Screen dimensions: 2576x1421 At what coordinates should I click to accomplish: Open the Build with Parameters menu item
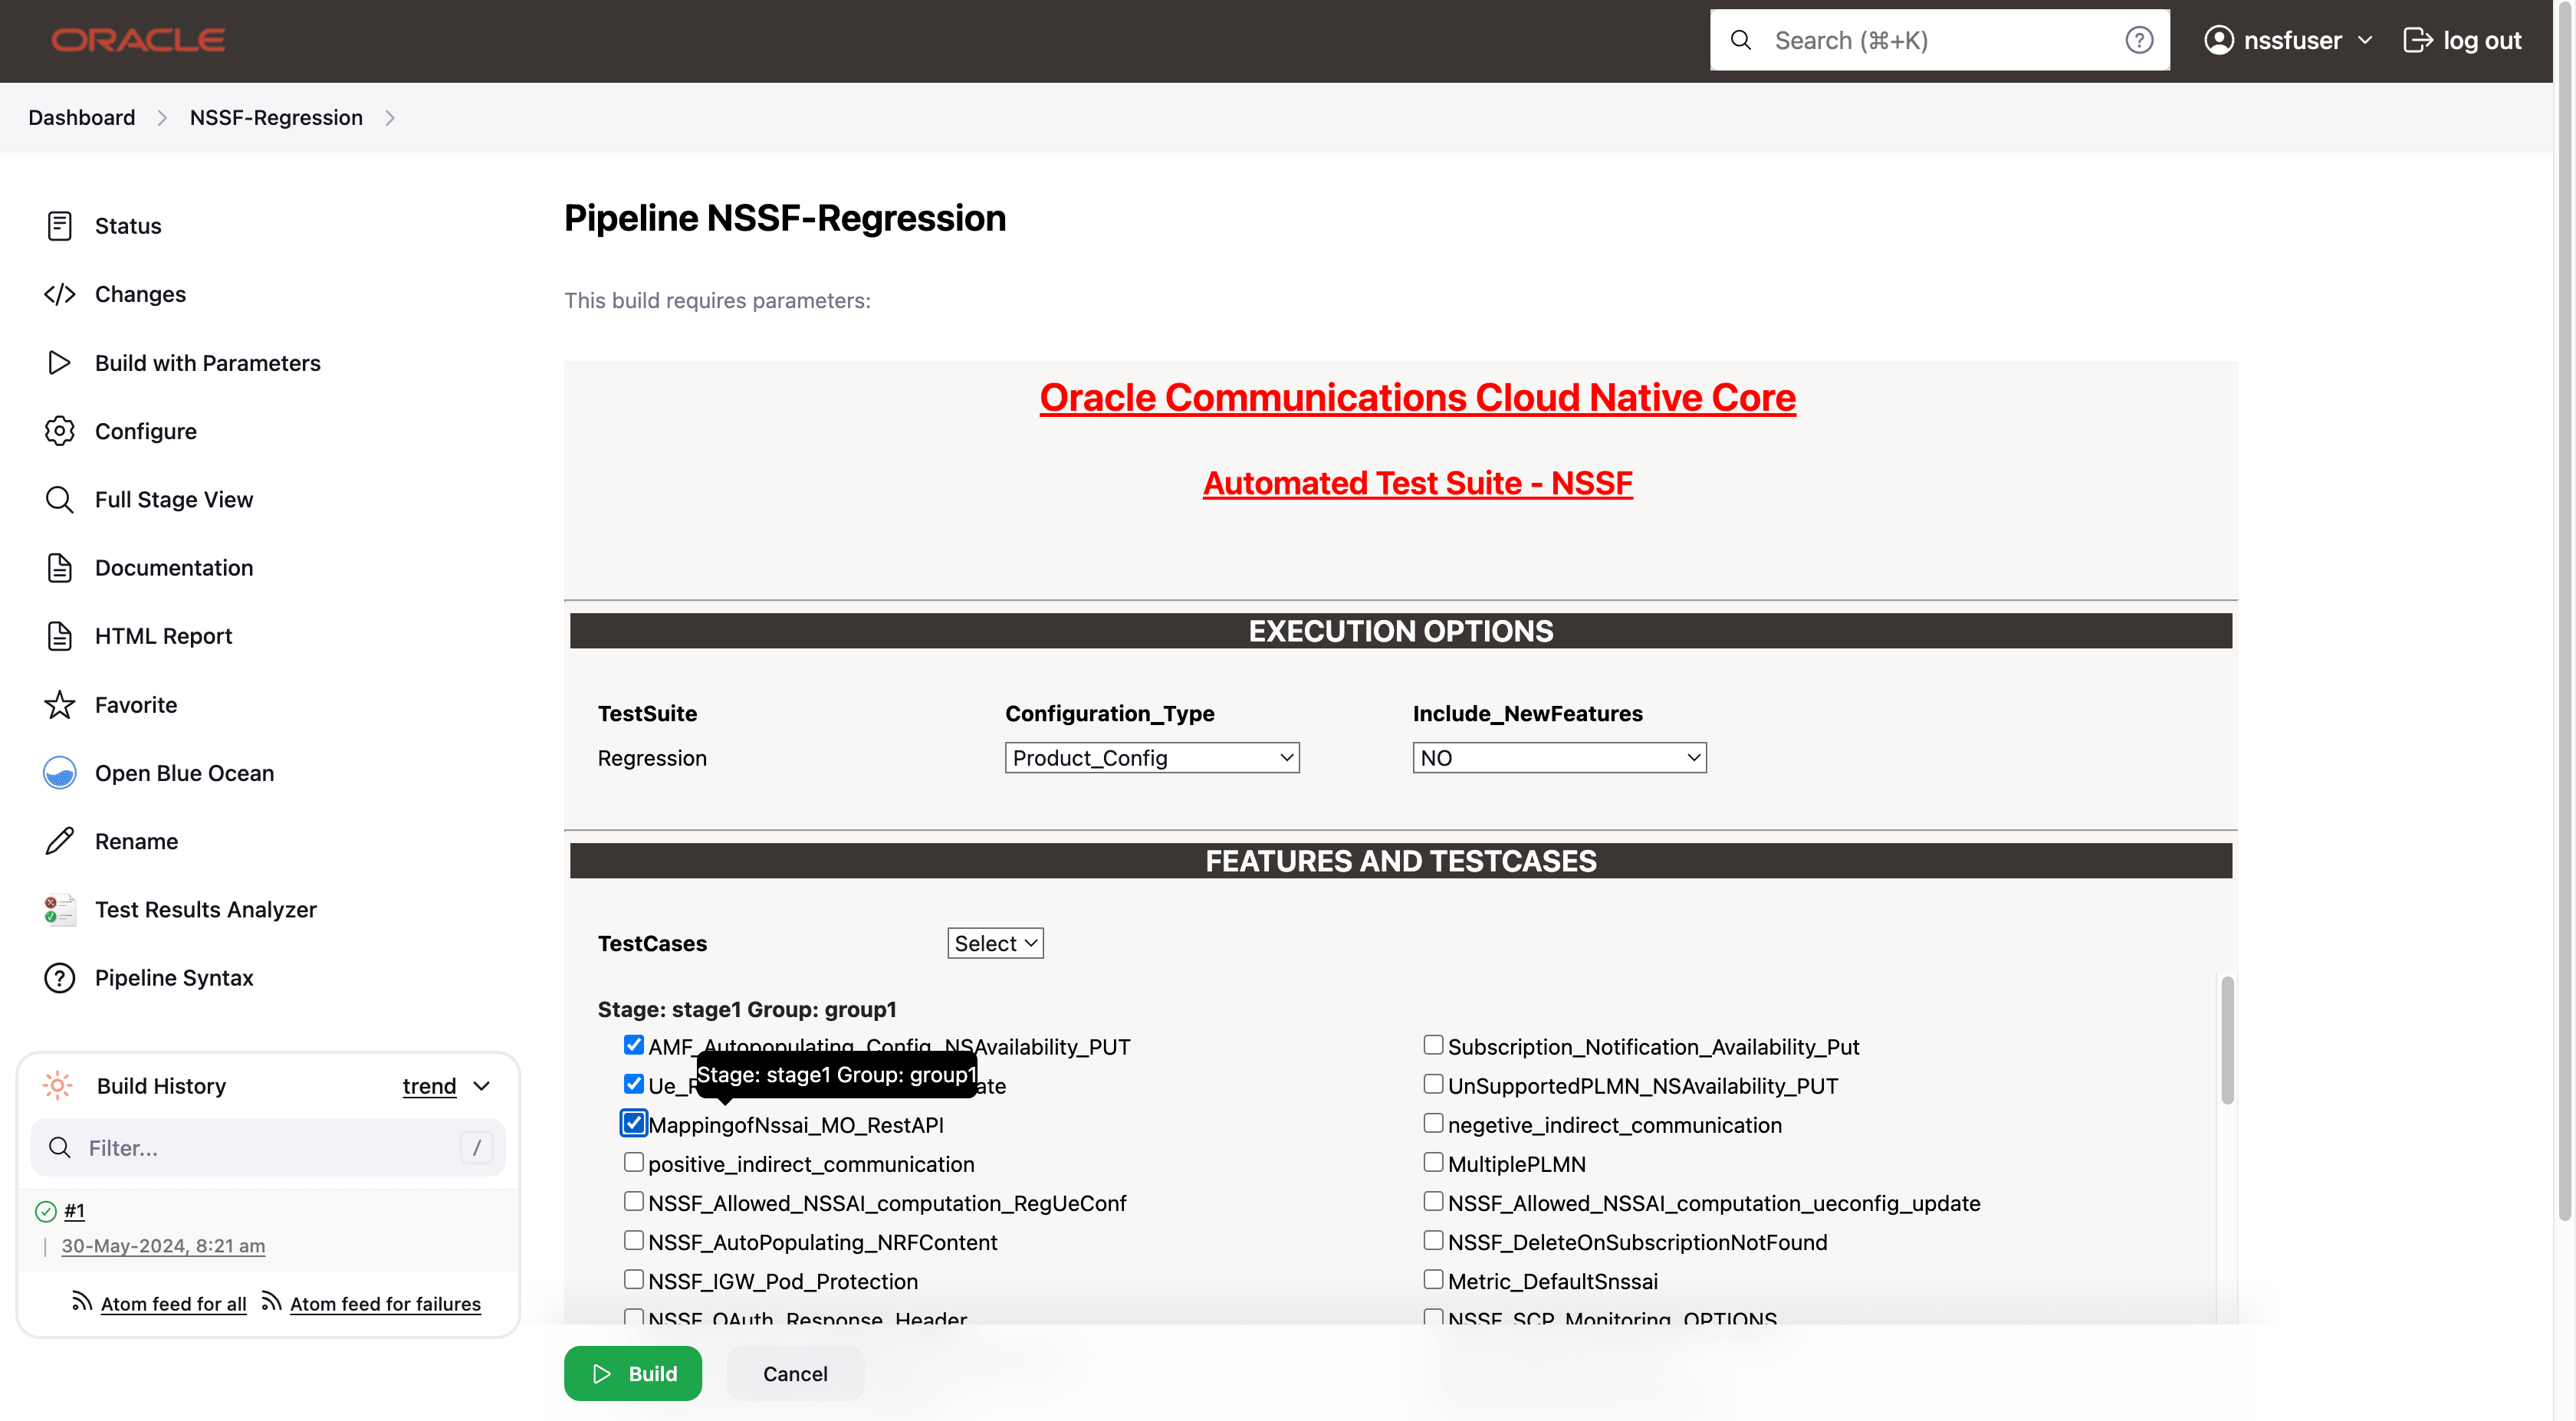tap(207, 363)
